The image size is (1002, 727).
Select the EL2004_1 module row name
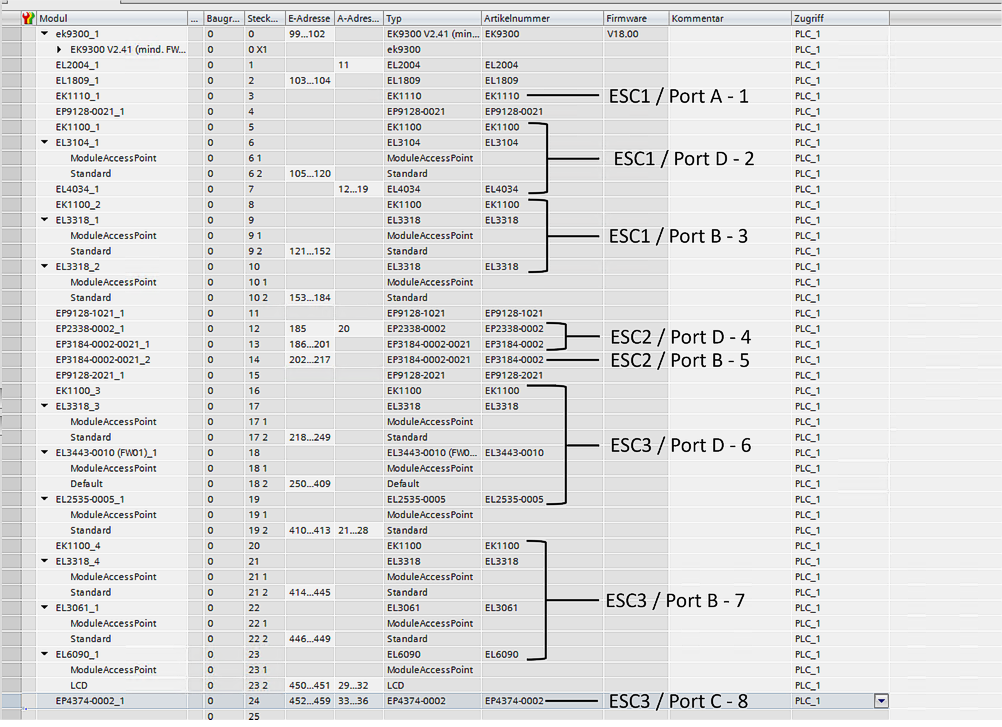tap(77, 65)
